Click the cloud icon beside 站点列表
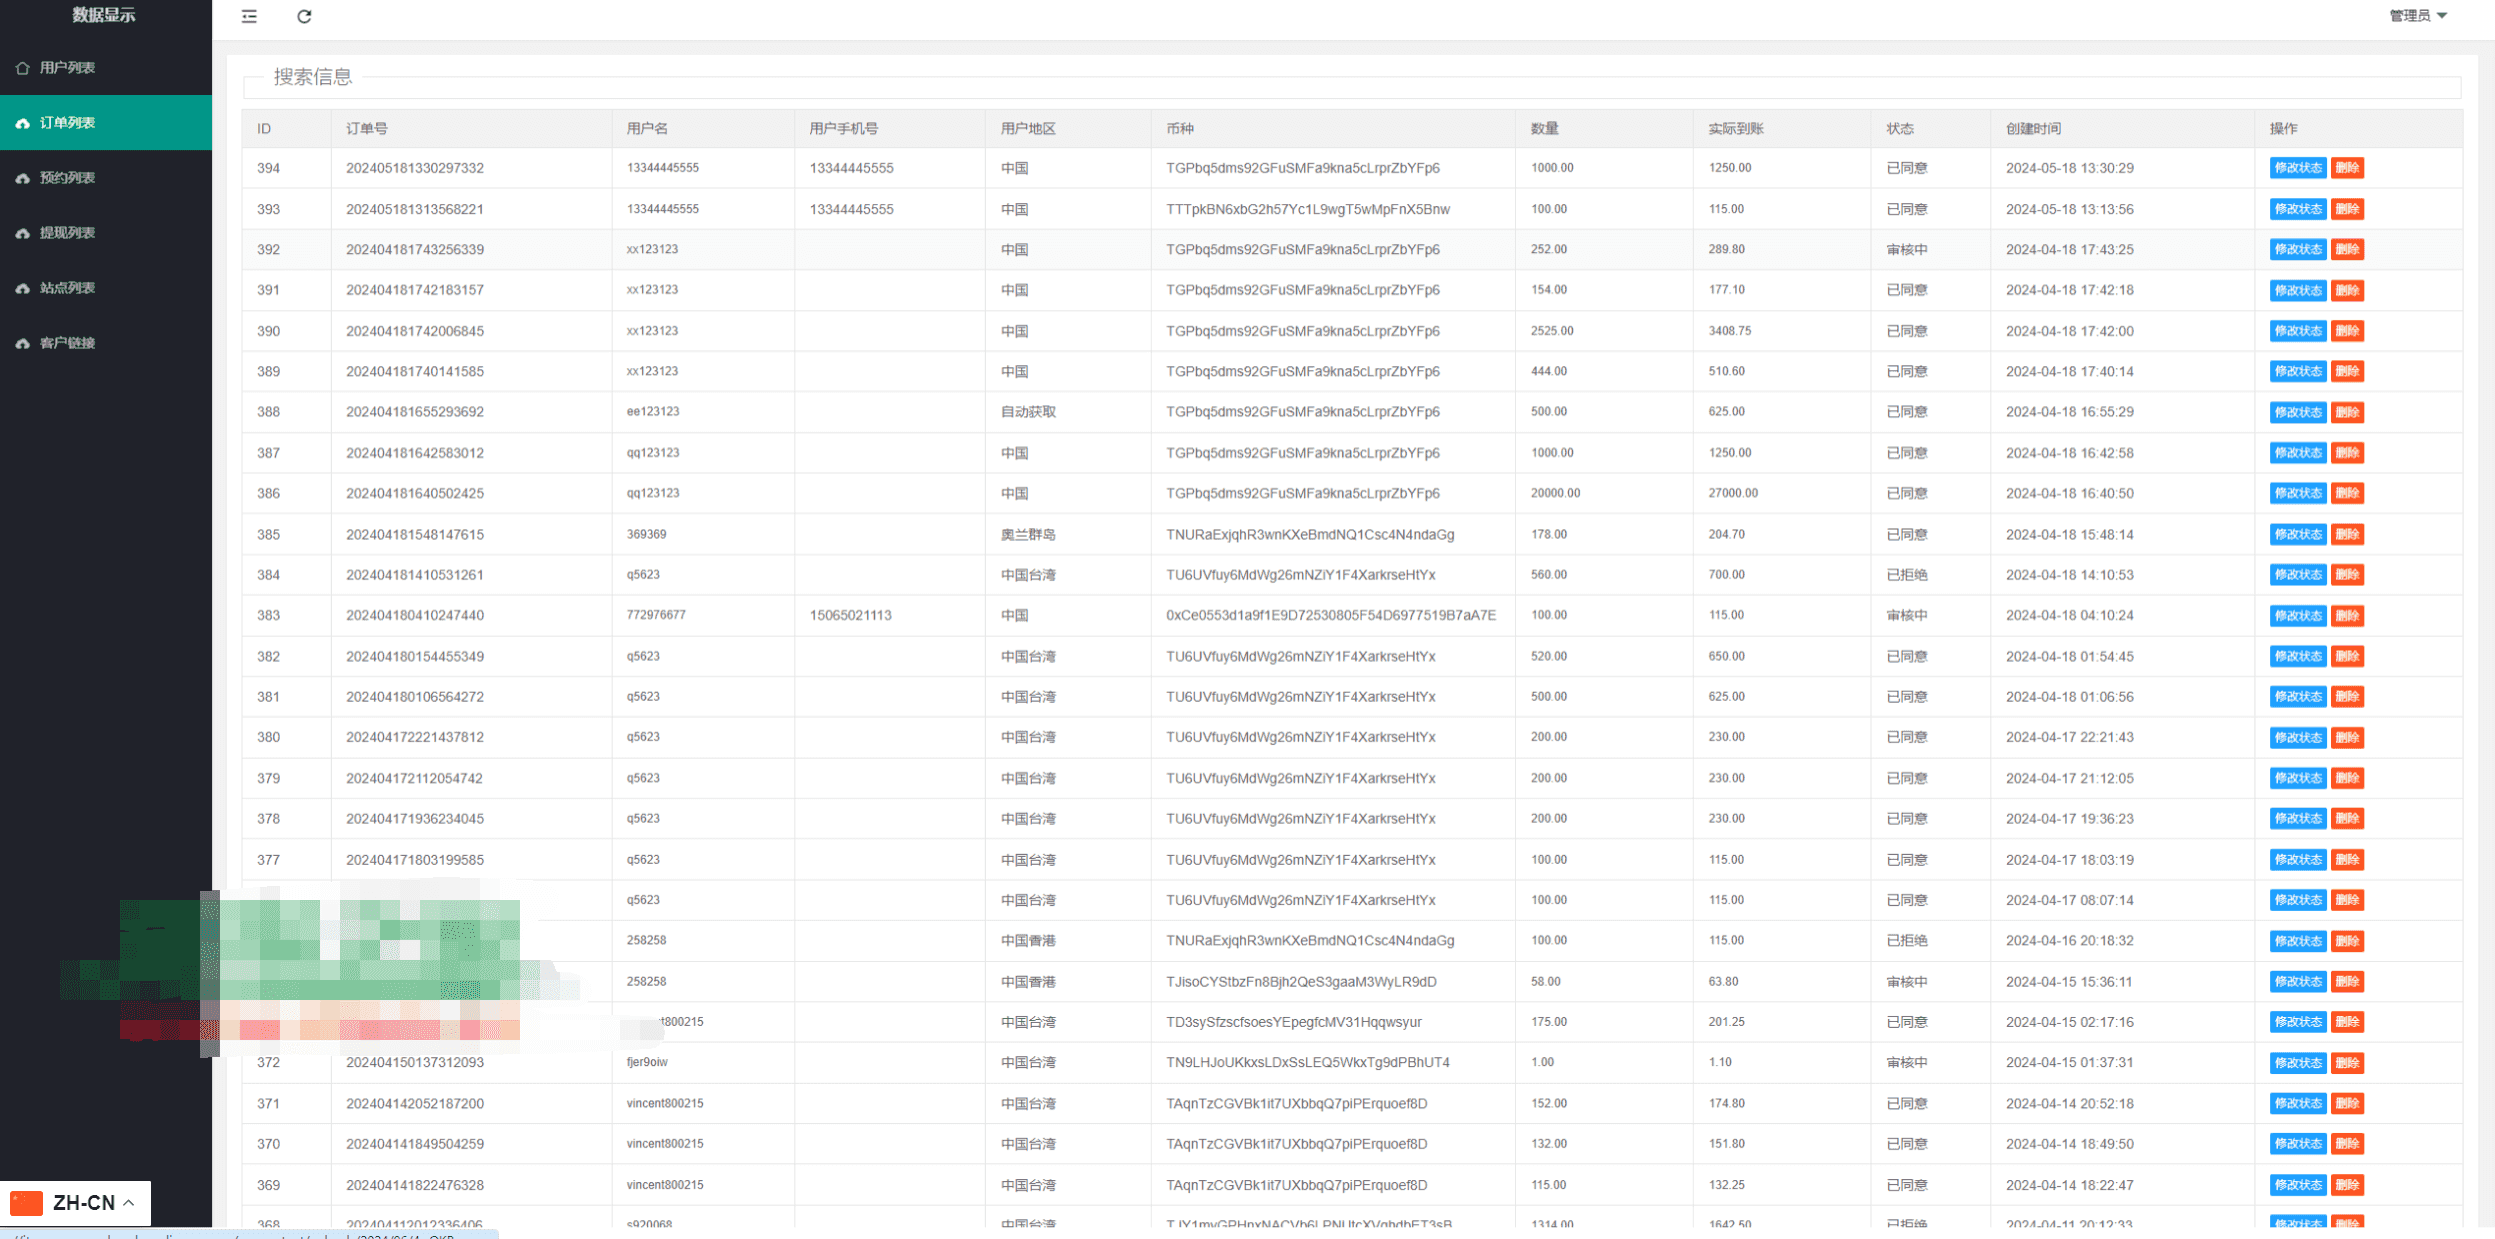This screenshot has width=2495, height=1239. 23,288
